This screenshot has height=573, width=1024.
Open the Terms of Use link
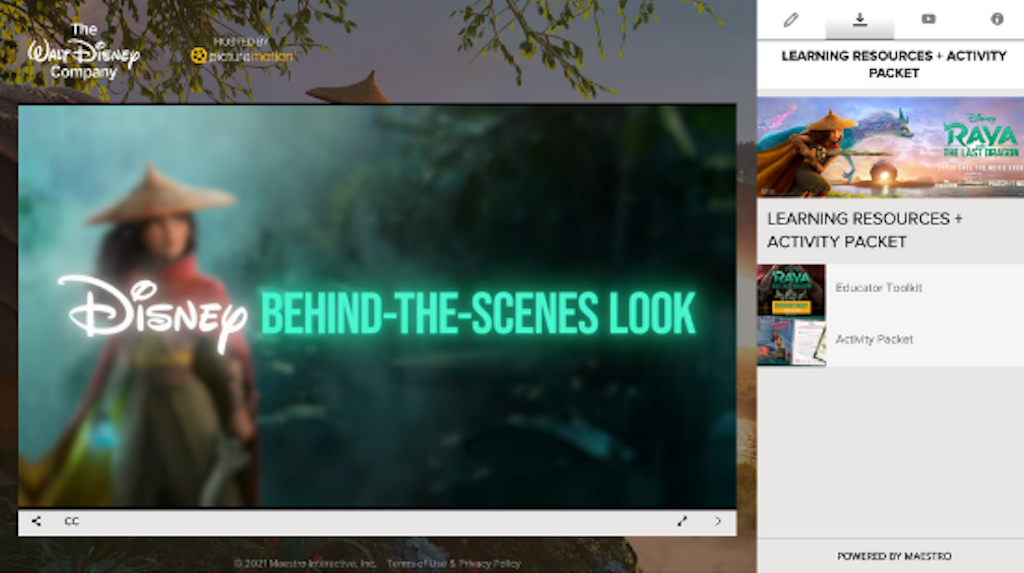tap(417, 563)
